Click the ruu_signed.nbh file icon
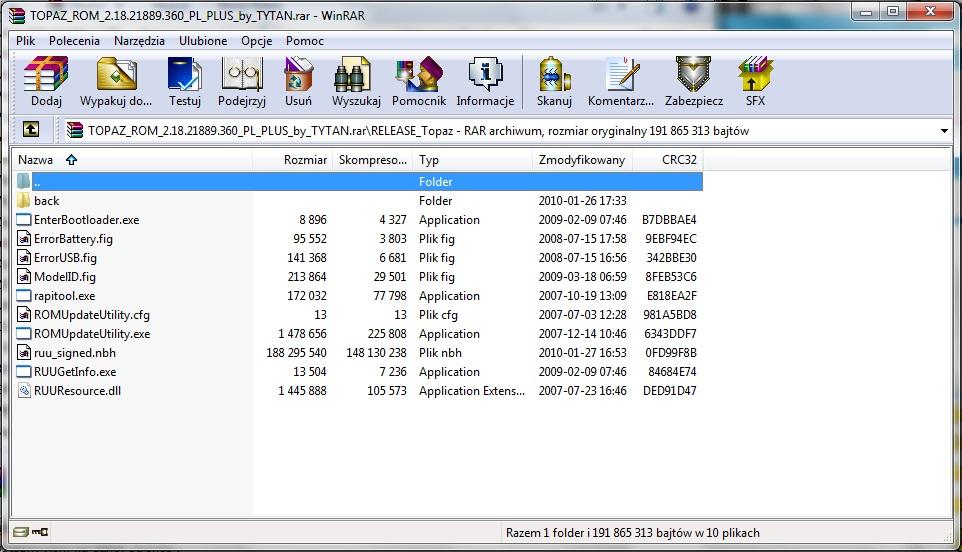 click(23, 353)
